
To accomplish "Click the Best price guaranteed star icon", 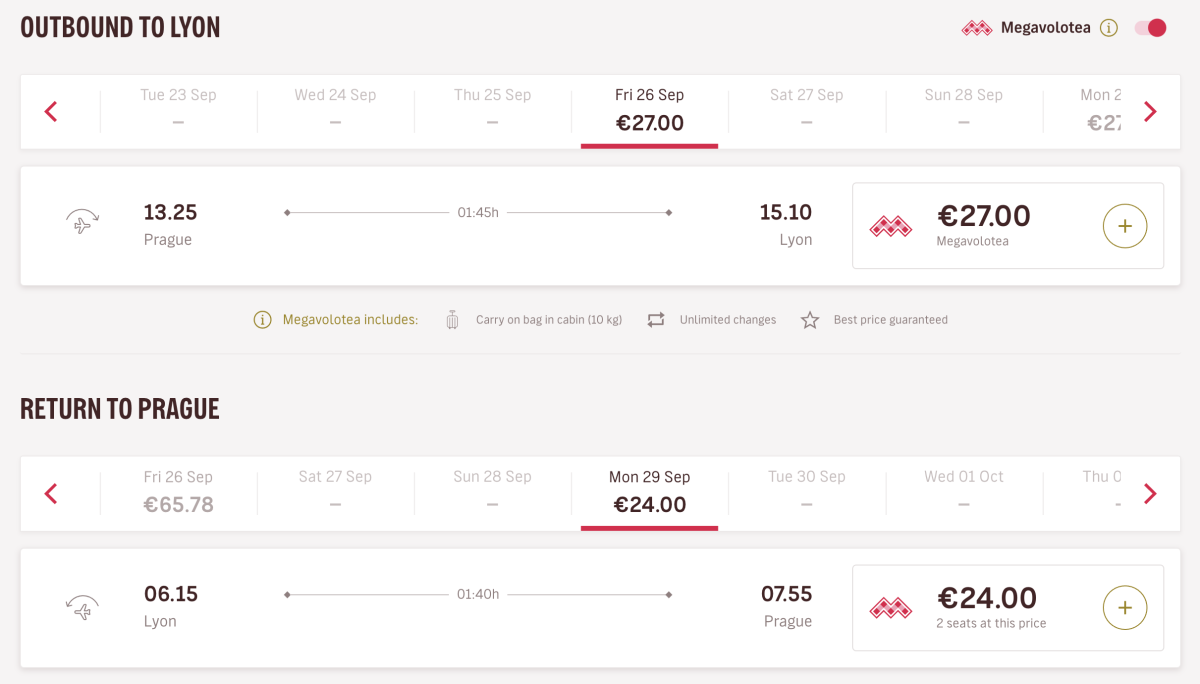I will tap(810, 320).
